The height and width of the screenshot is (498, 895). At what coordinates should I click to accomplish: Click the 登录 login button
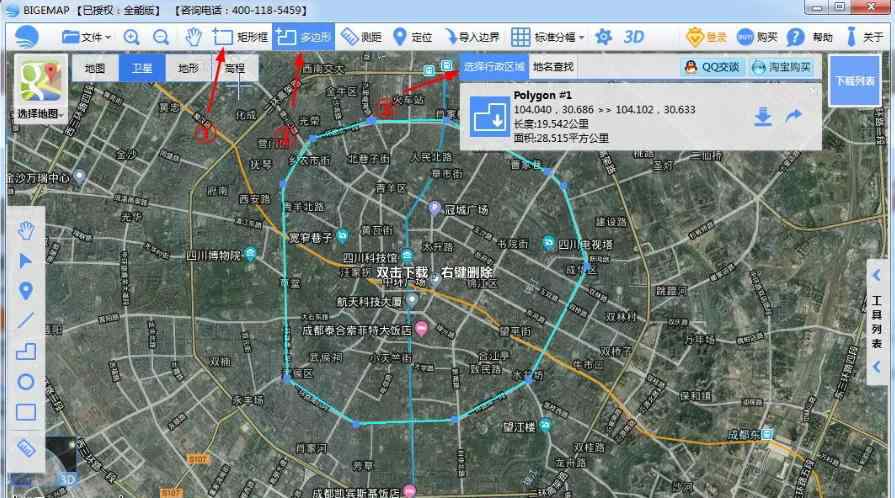pos(706,38)
